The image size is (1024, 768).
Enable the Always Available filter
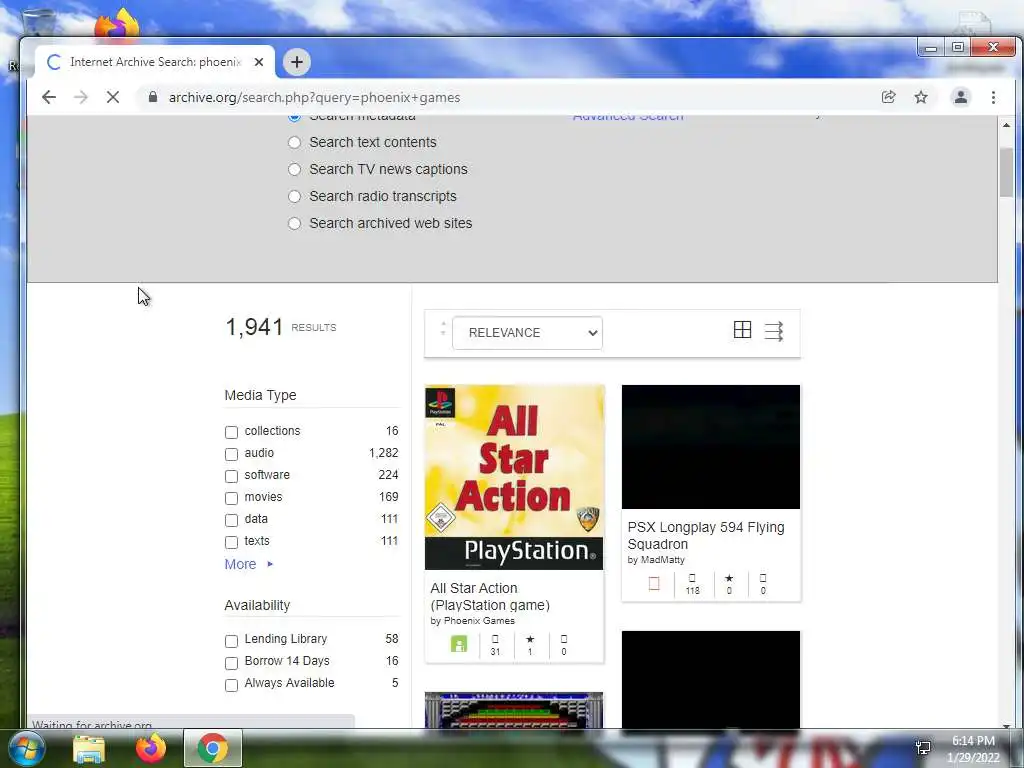coord(231,685)
